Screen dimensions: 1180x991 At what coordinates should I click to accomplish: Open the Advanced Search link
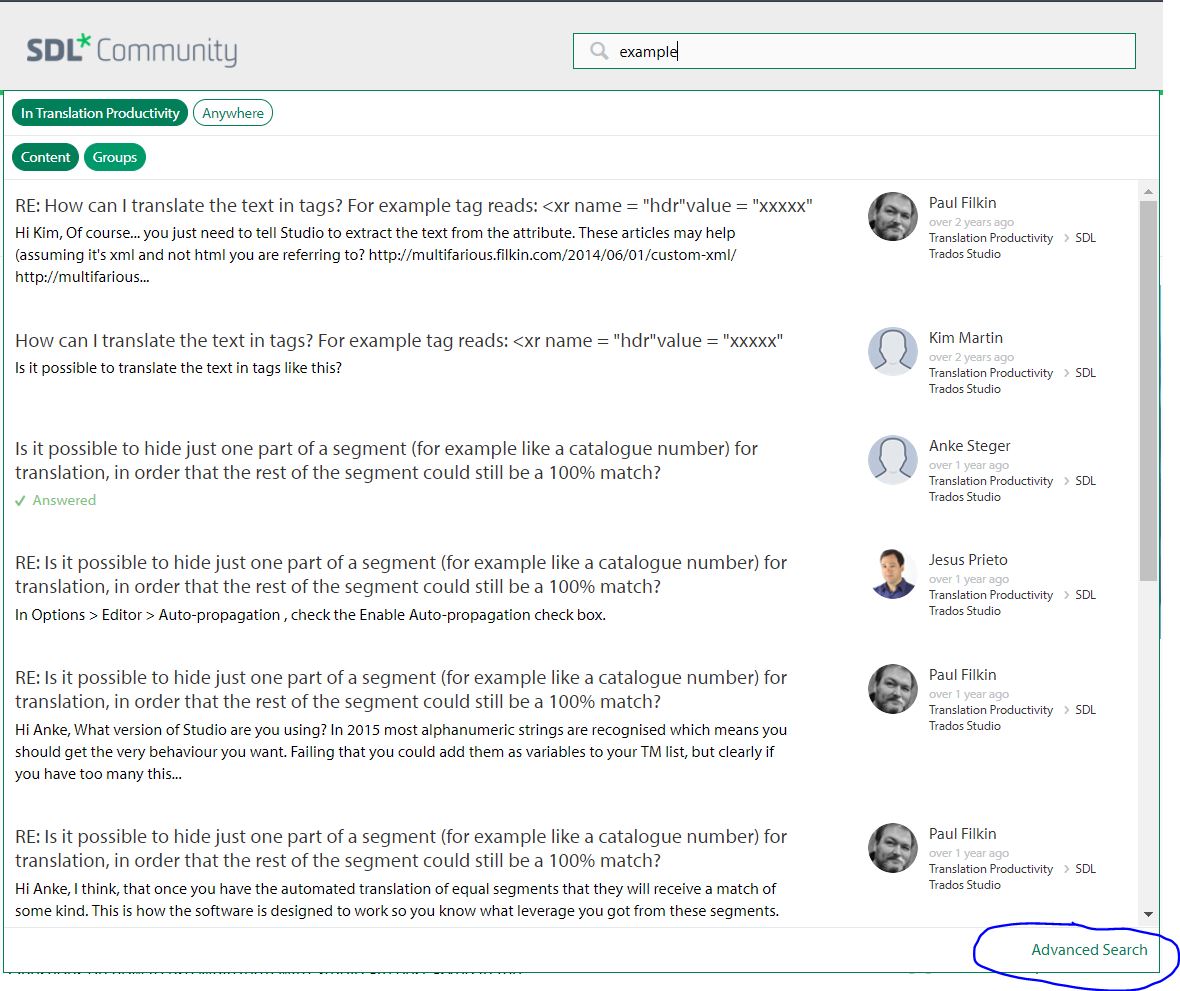click(1089, 950)
